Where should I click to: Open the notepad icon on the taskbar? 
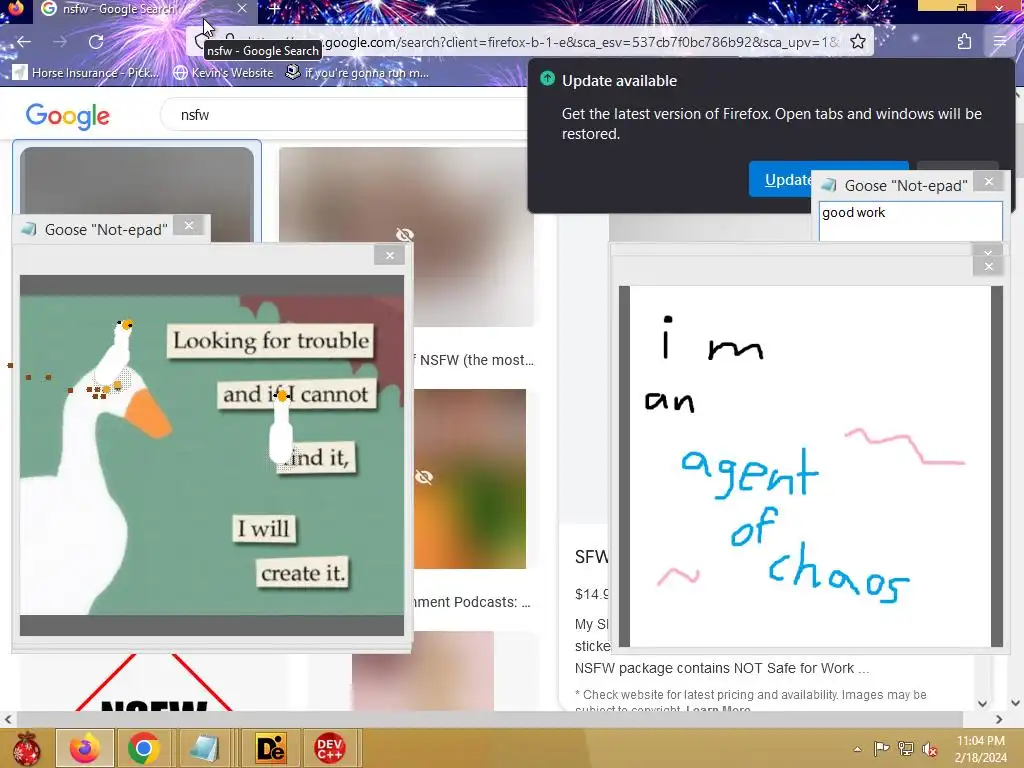(x=204, y=748)
